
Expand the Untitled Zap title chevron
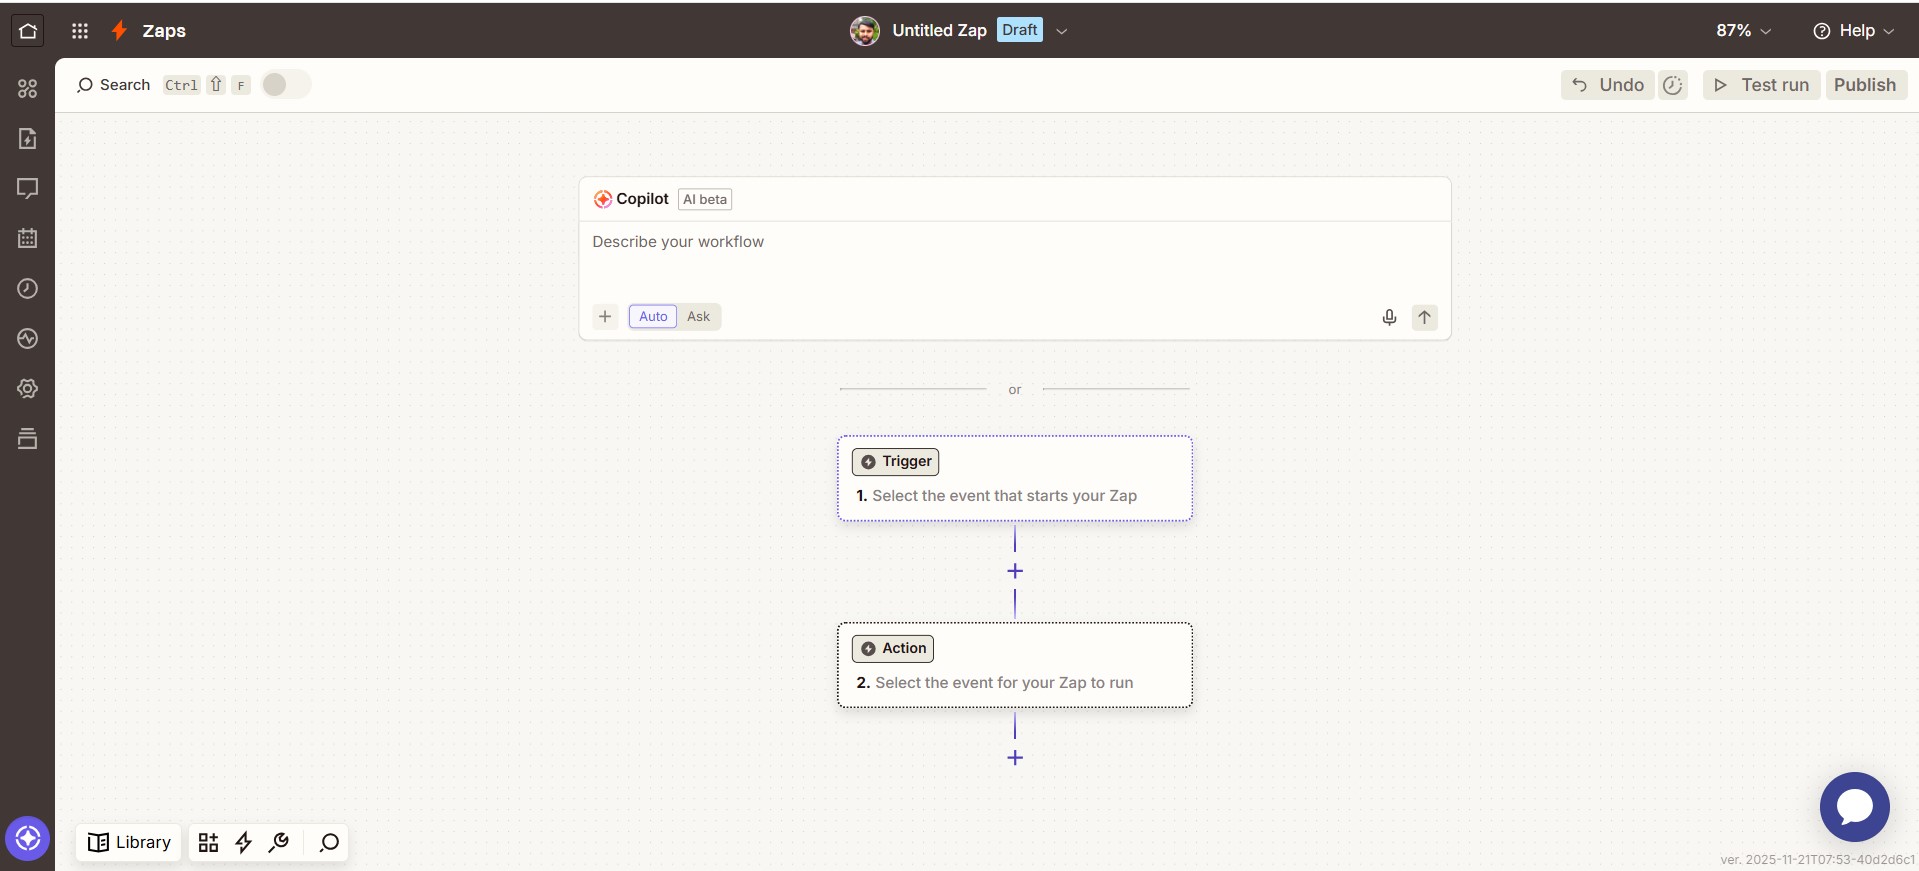[1062, 31]
